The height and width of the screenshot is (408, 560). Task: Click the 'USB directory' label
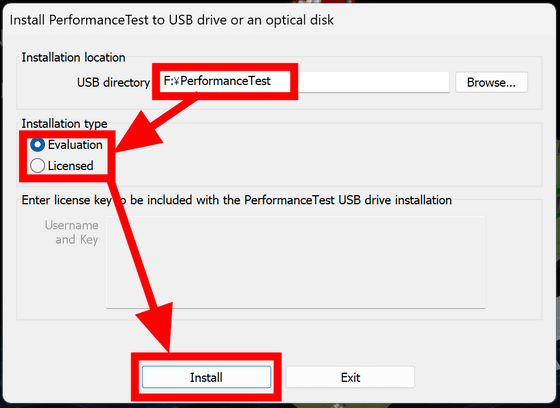point(113,83)
